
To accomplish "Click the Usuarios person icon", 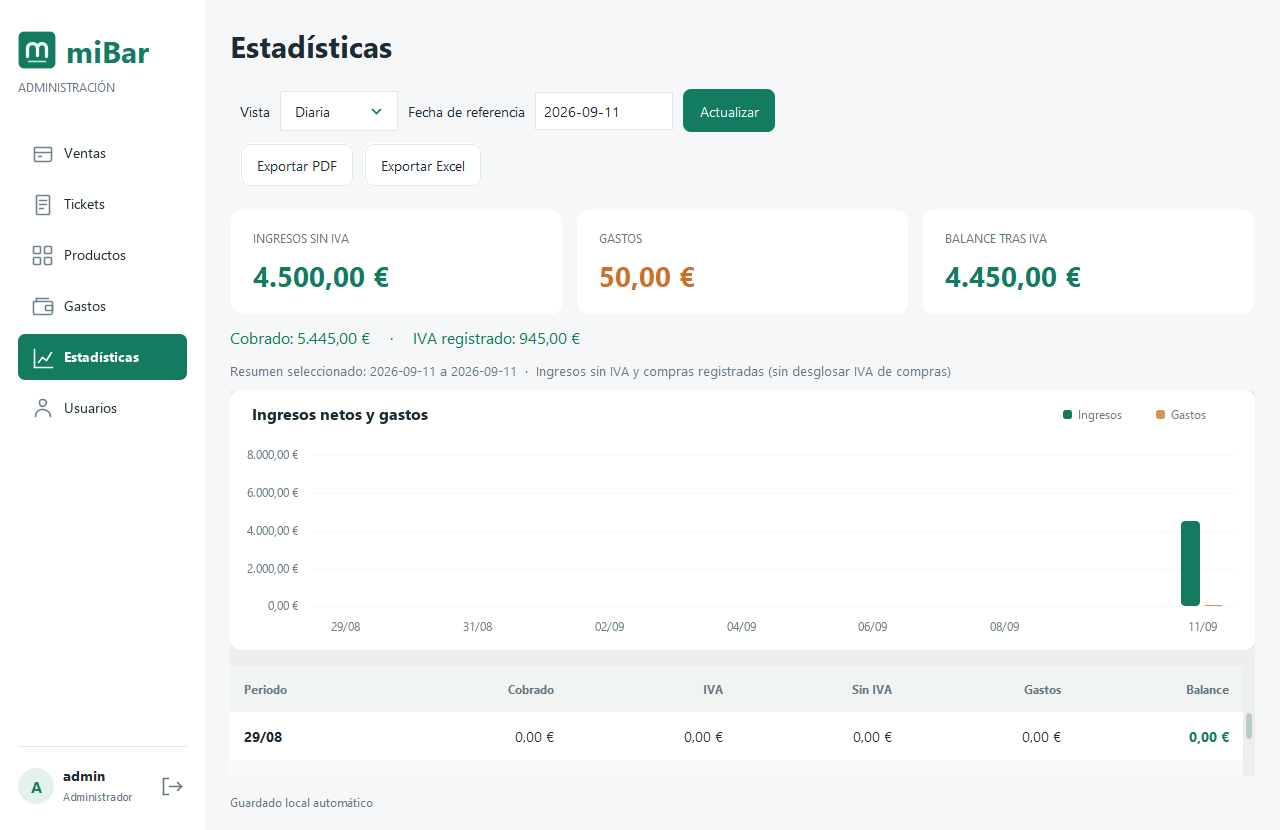I will click(x=42, y=409).
